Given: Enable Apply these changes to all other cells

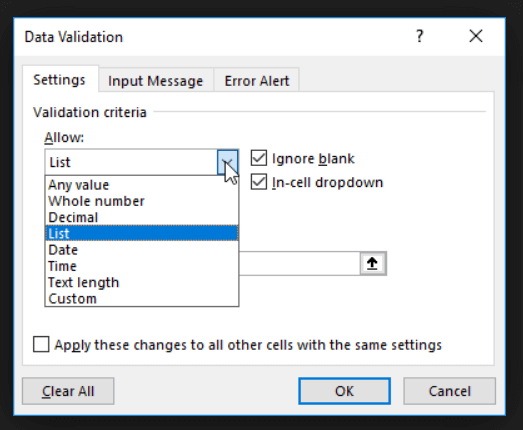Looking at the screenshot, I should coord(41,344).
